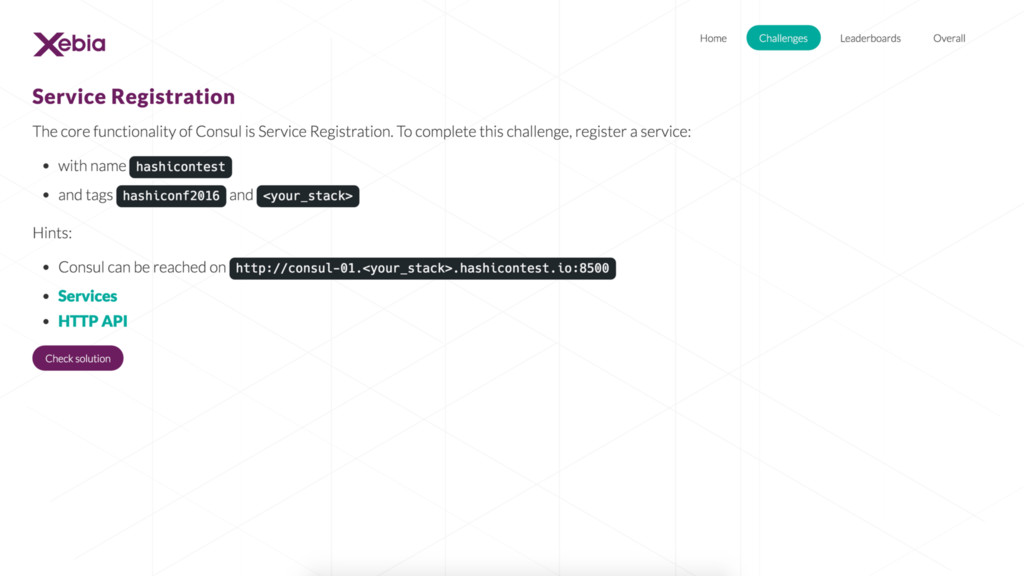This screenshot has width=1024, height=576.
Task: Click the hashiconf2016 tag label
Action: [171, 196]
